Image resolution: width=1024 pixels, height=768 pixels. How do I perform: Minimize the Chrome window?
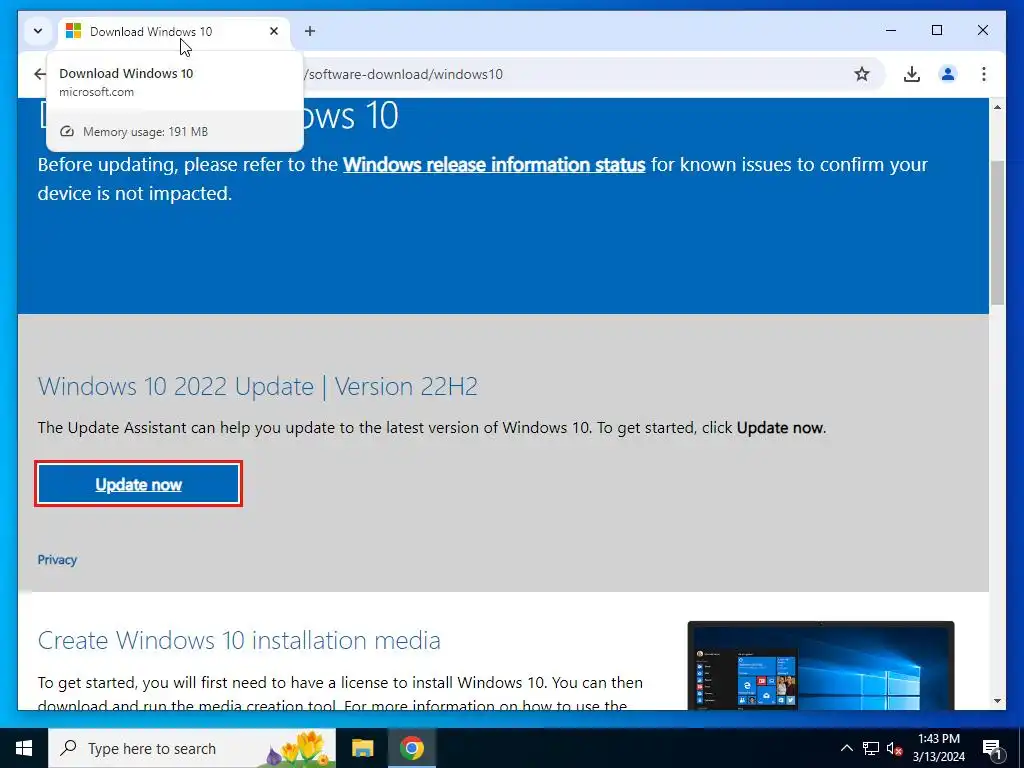891,30
